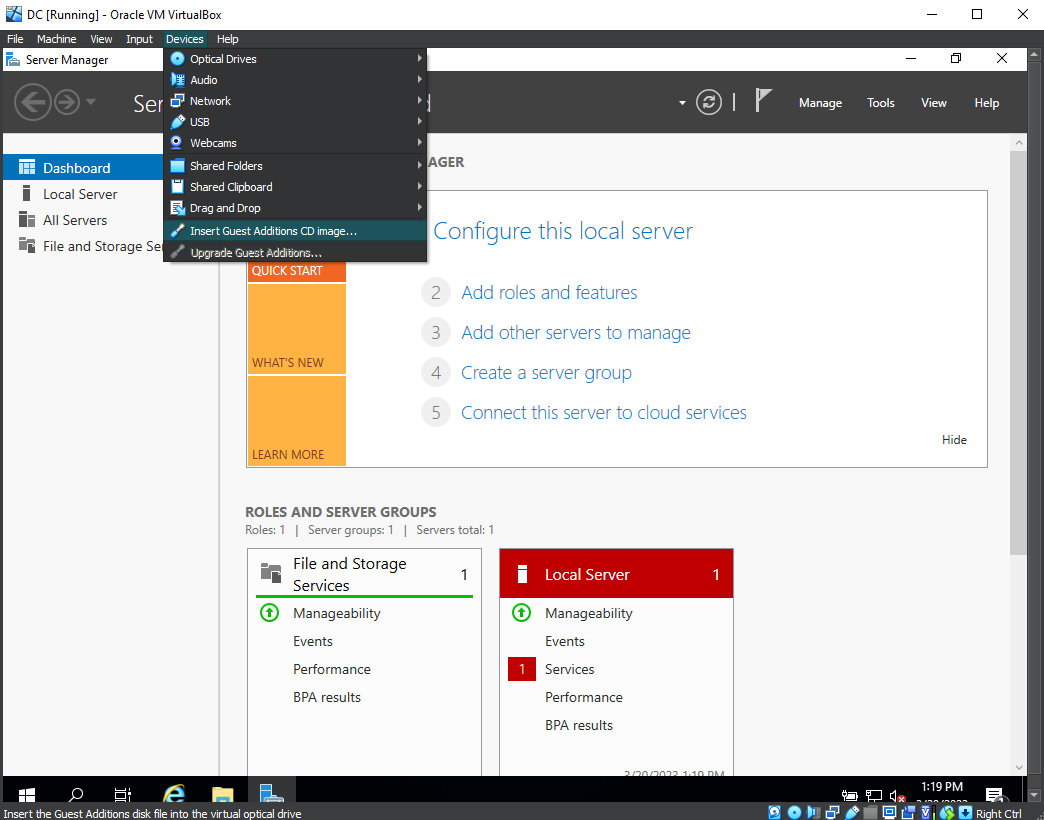Choose Insert Guest Additions CD image
1044x820 pixels.
(295, 231)
